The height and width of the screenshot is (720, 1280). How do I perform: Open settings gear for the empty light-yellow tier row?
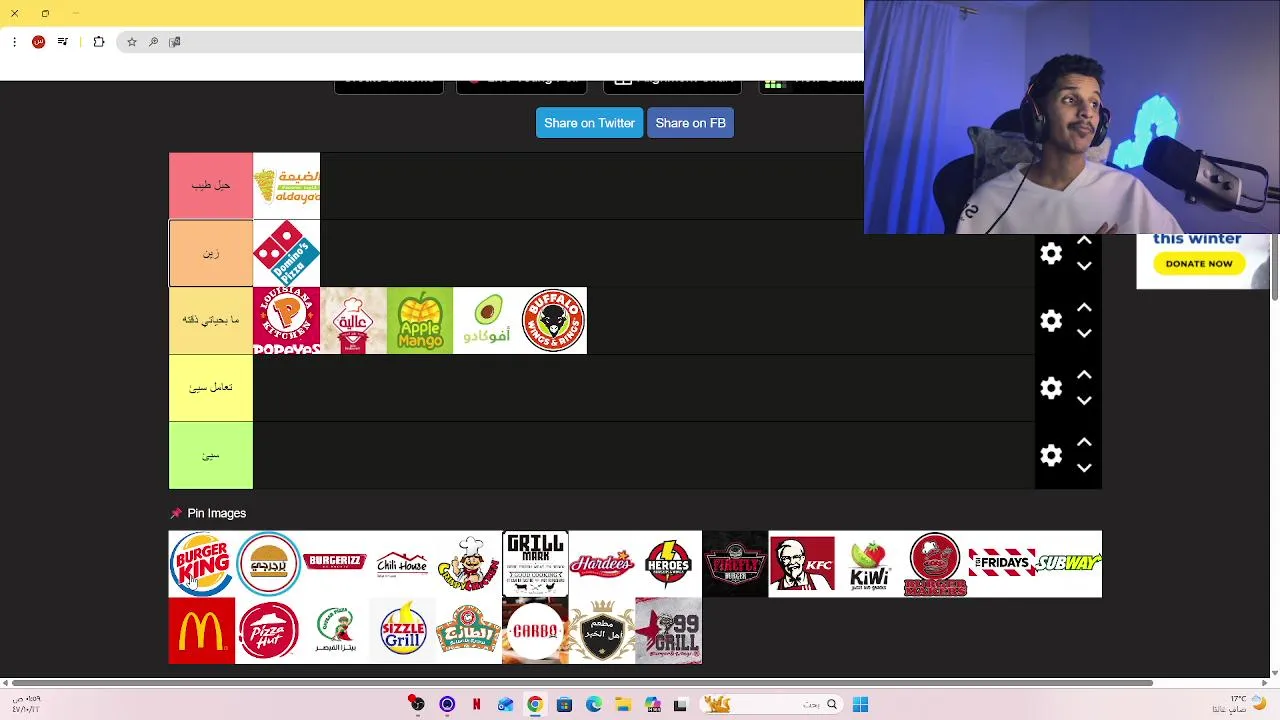click(1050, 388)
